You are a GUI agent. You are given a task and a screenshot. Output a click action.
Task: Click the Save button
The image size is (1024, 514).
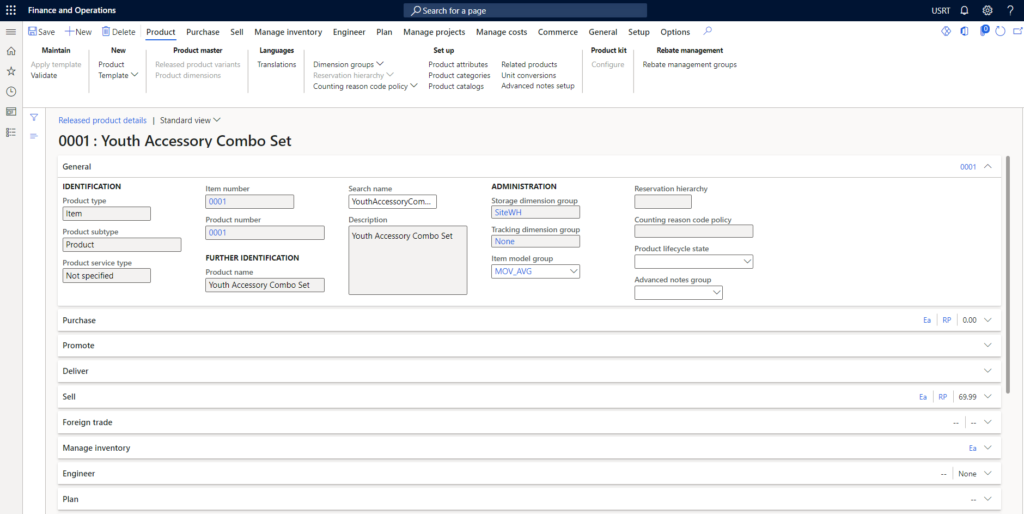[41, 31]
